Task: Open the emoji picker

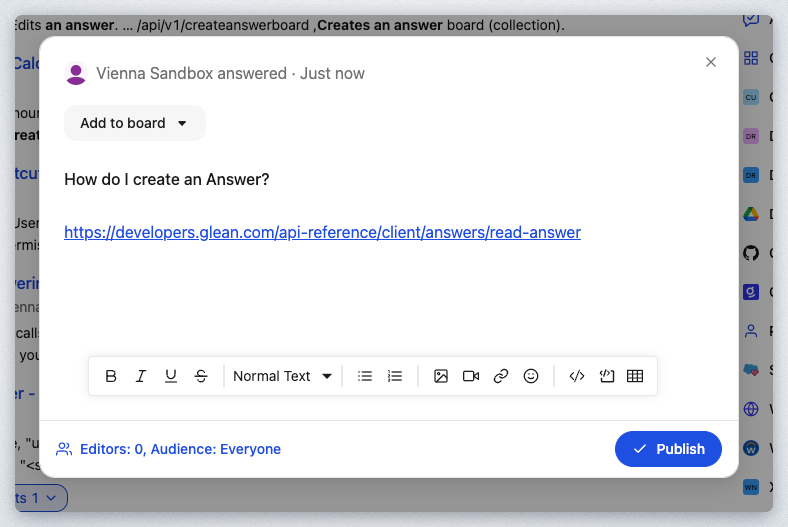Action: [x=531, y=376]
